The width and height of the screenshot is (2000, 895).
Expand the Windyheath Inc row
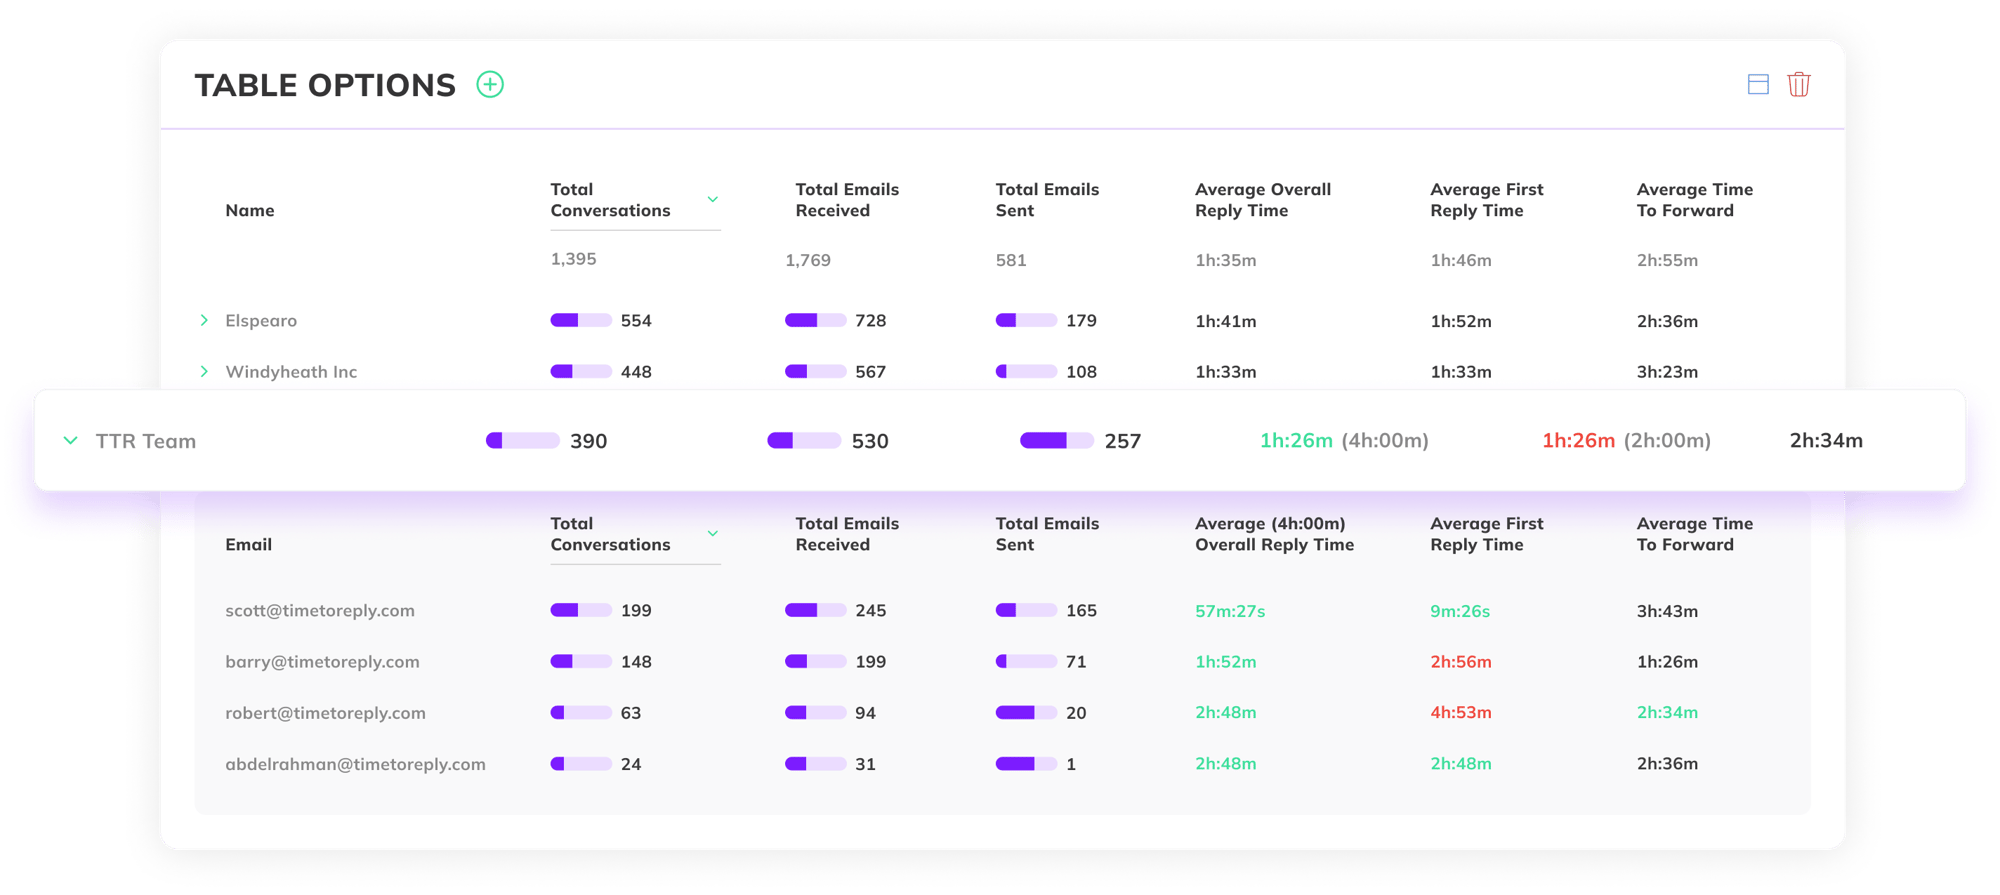204,372
